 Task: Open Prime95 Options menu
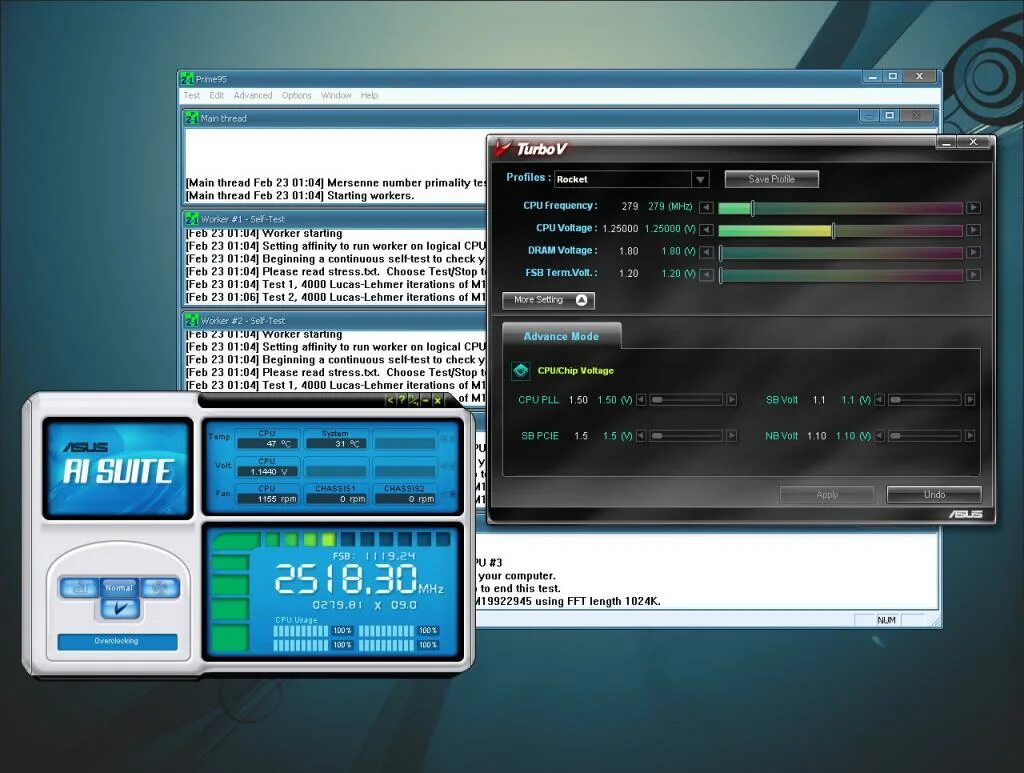296,95
